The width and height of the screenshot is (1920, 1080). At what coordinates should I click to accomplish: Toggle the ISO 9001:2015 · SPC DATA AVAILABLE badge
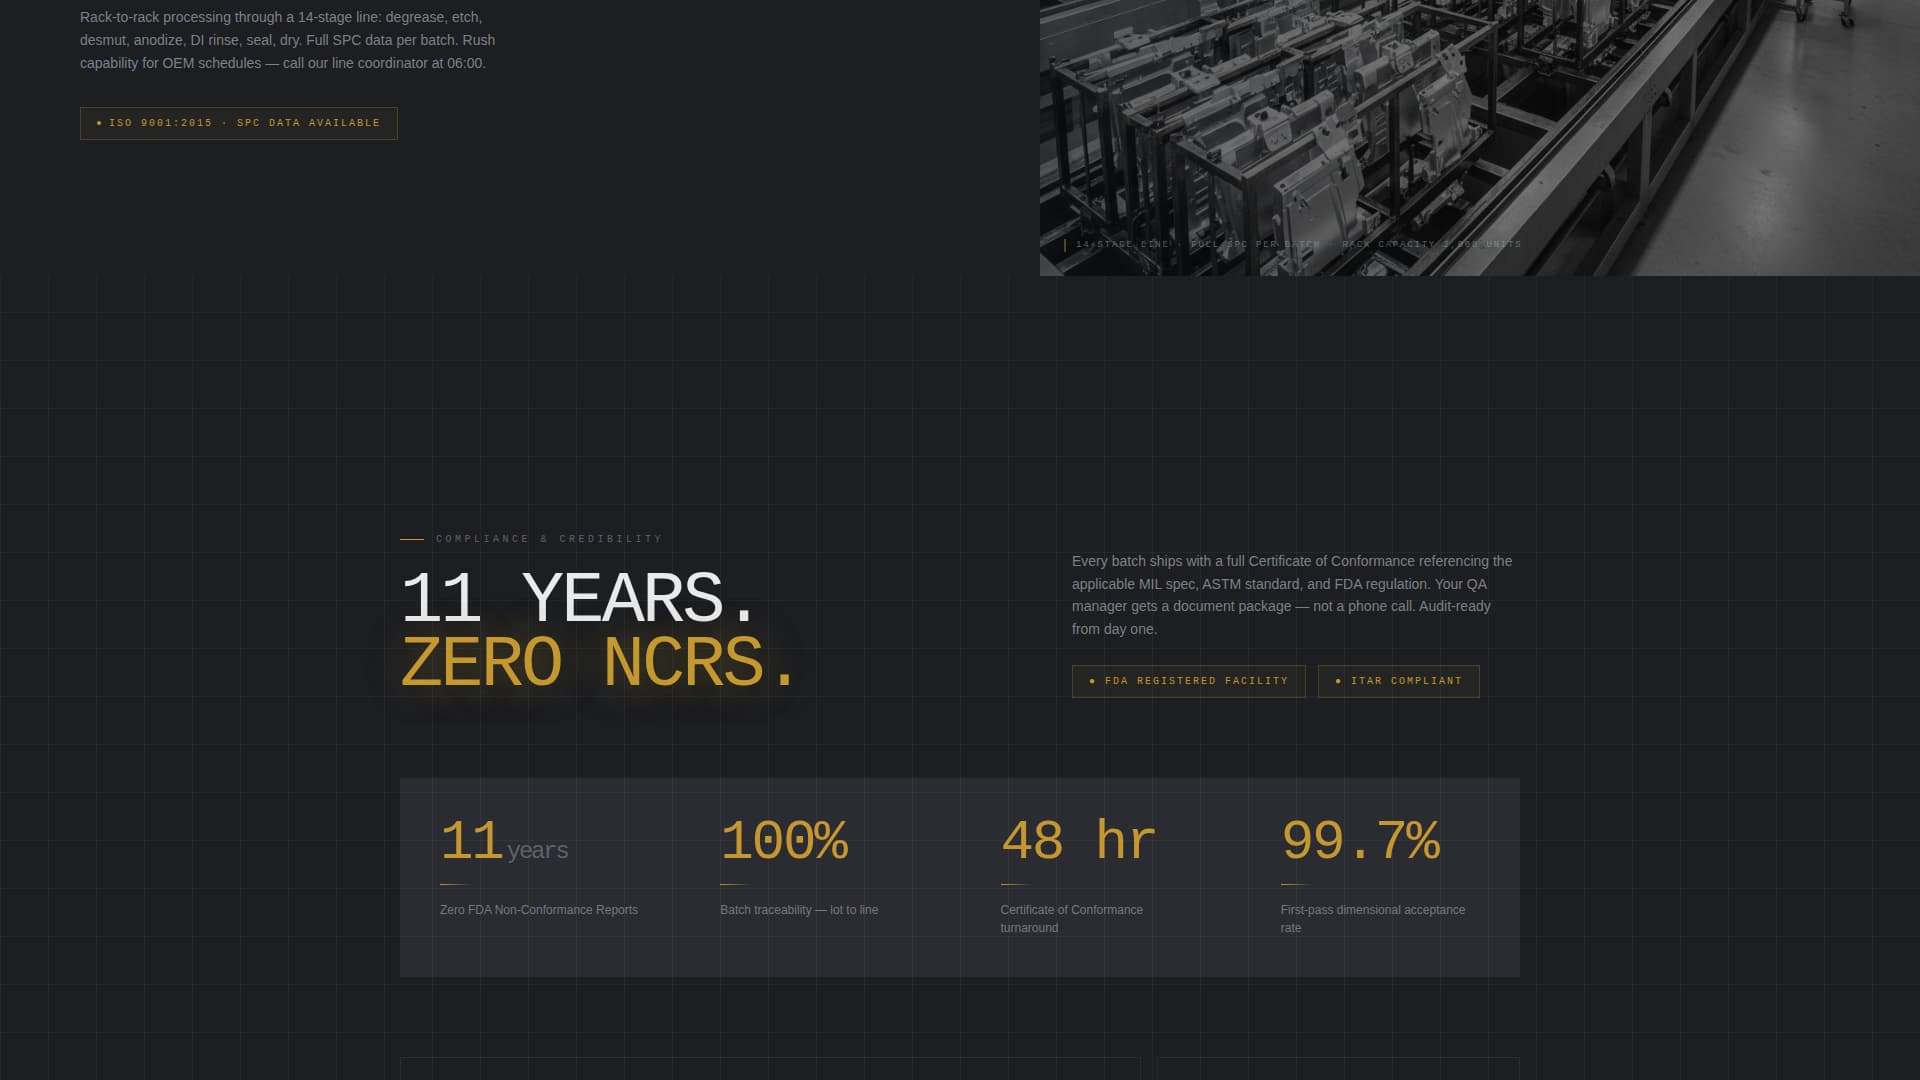click(238, 123)
